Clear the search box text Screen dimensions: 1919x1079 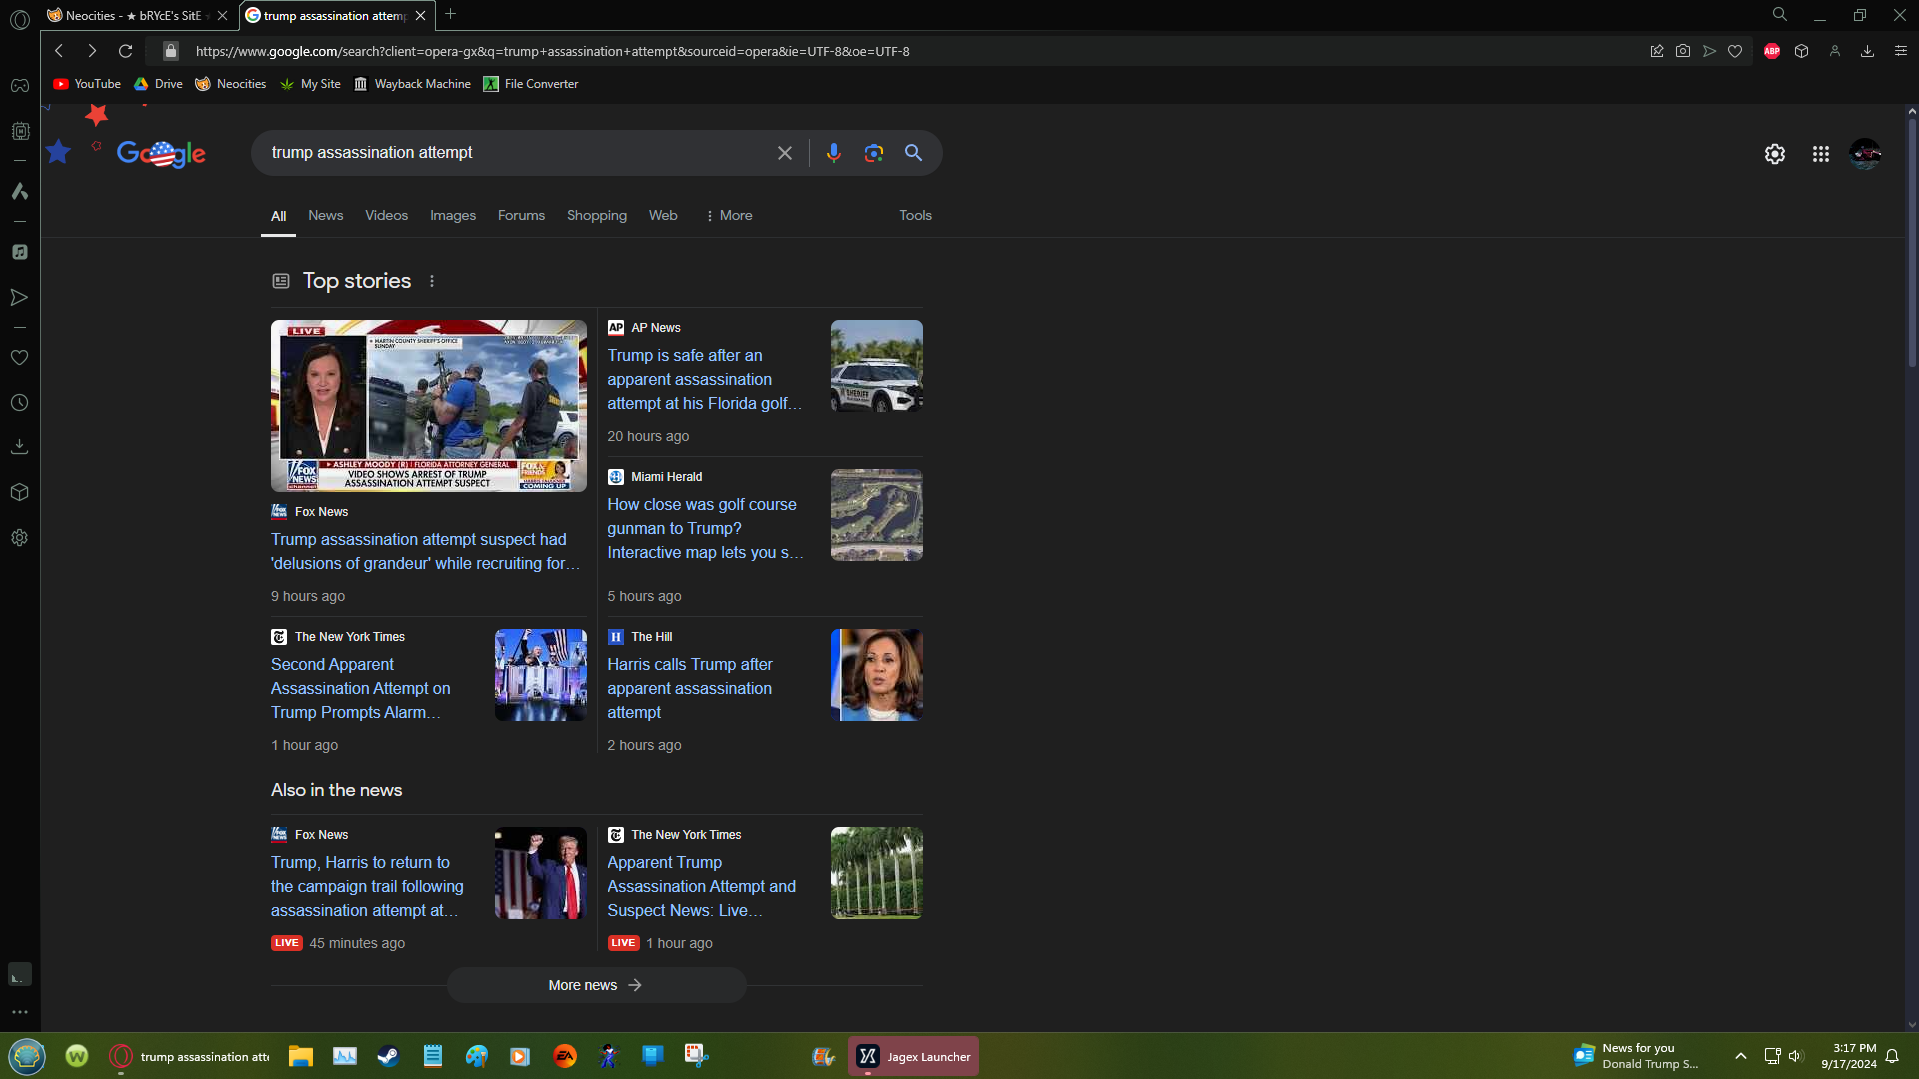click(785, 153)
